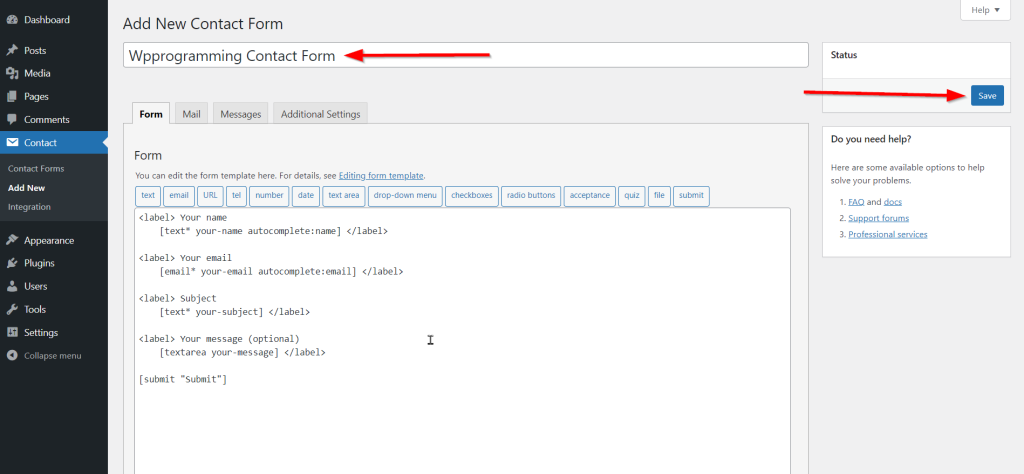Save the contact form

coord(986,95)
